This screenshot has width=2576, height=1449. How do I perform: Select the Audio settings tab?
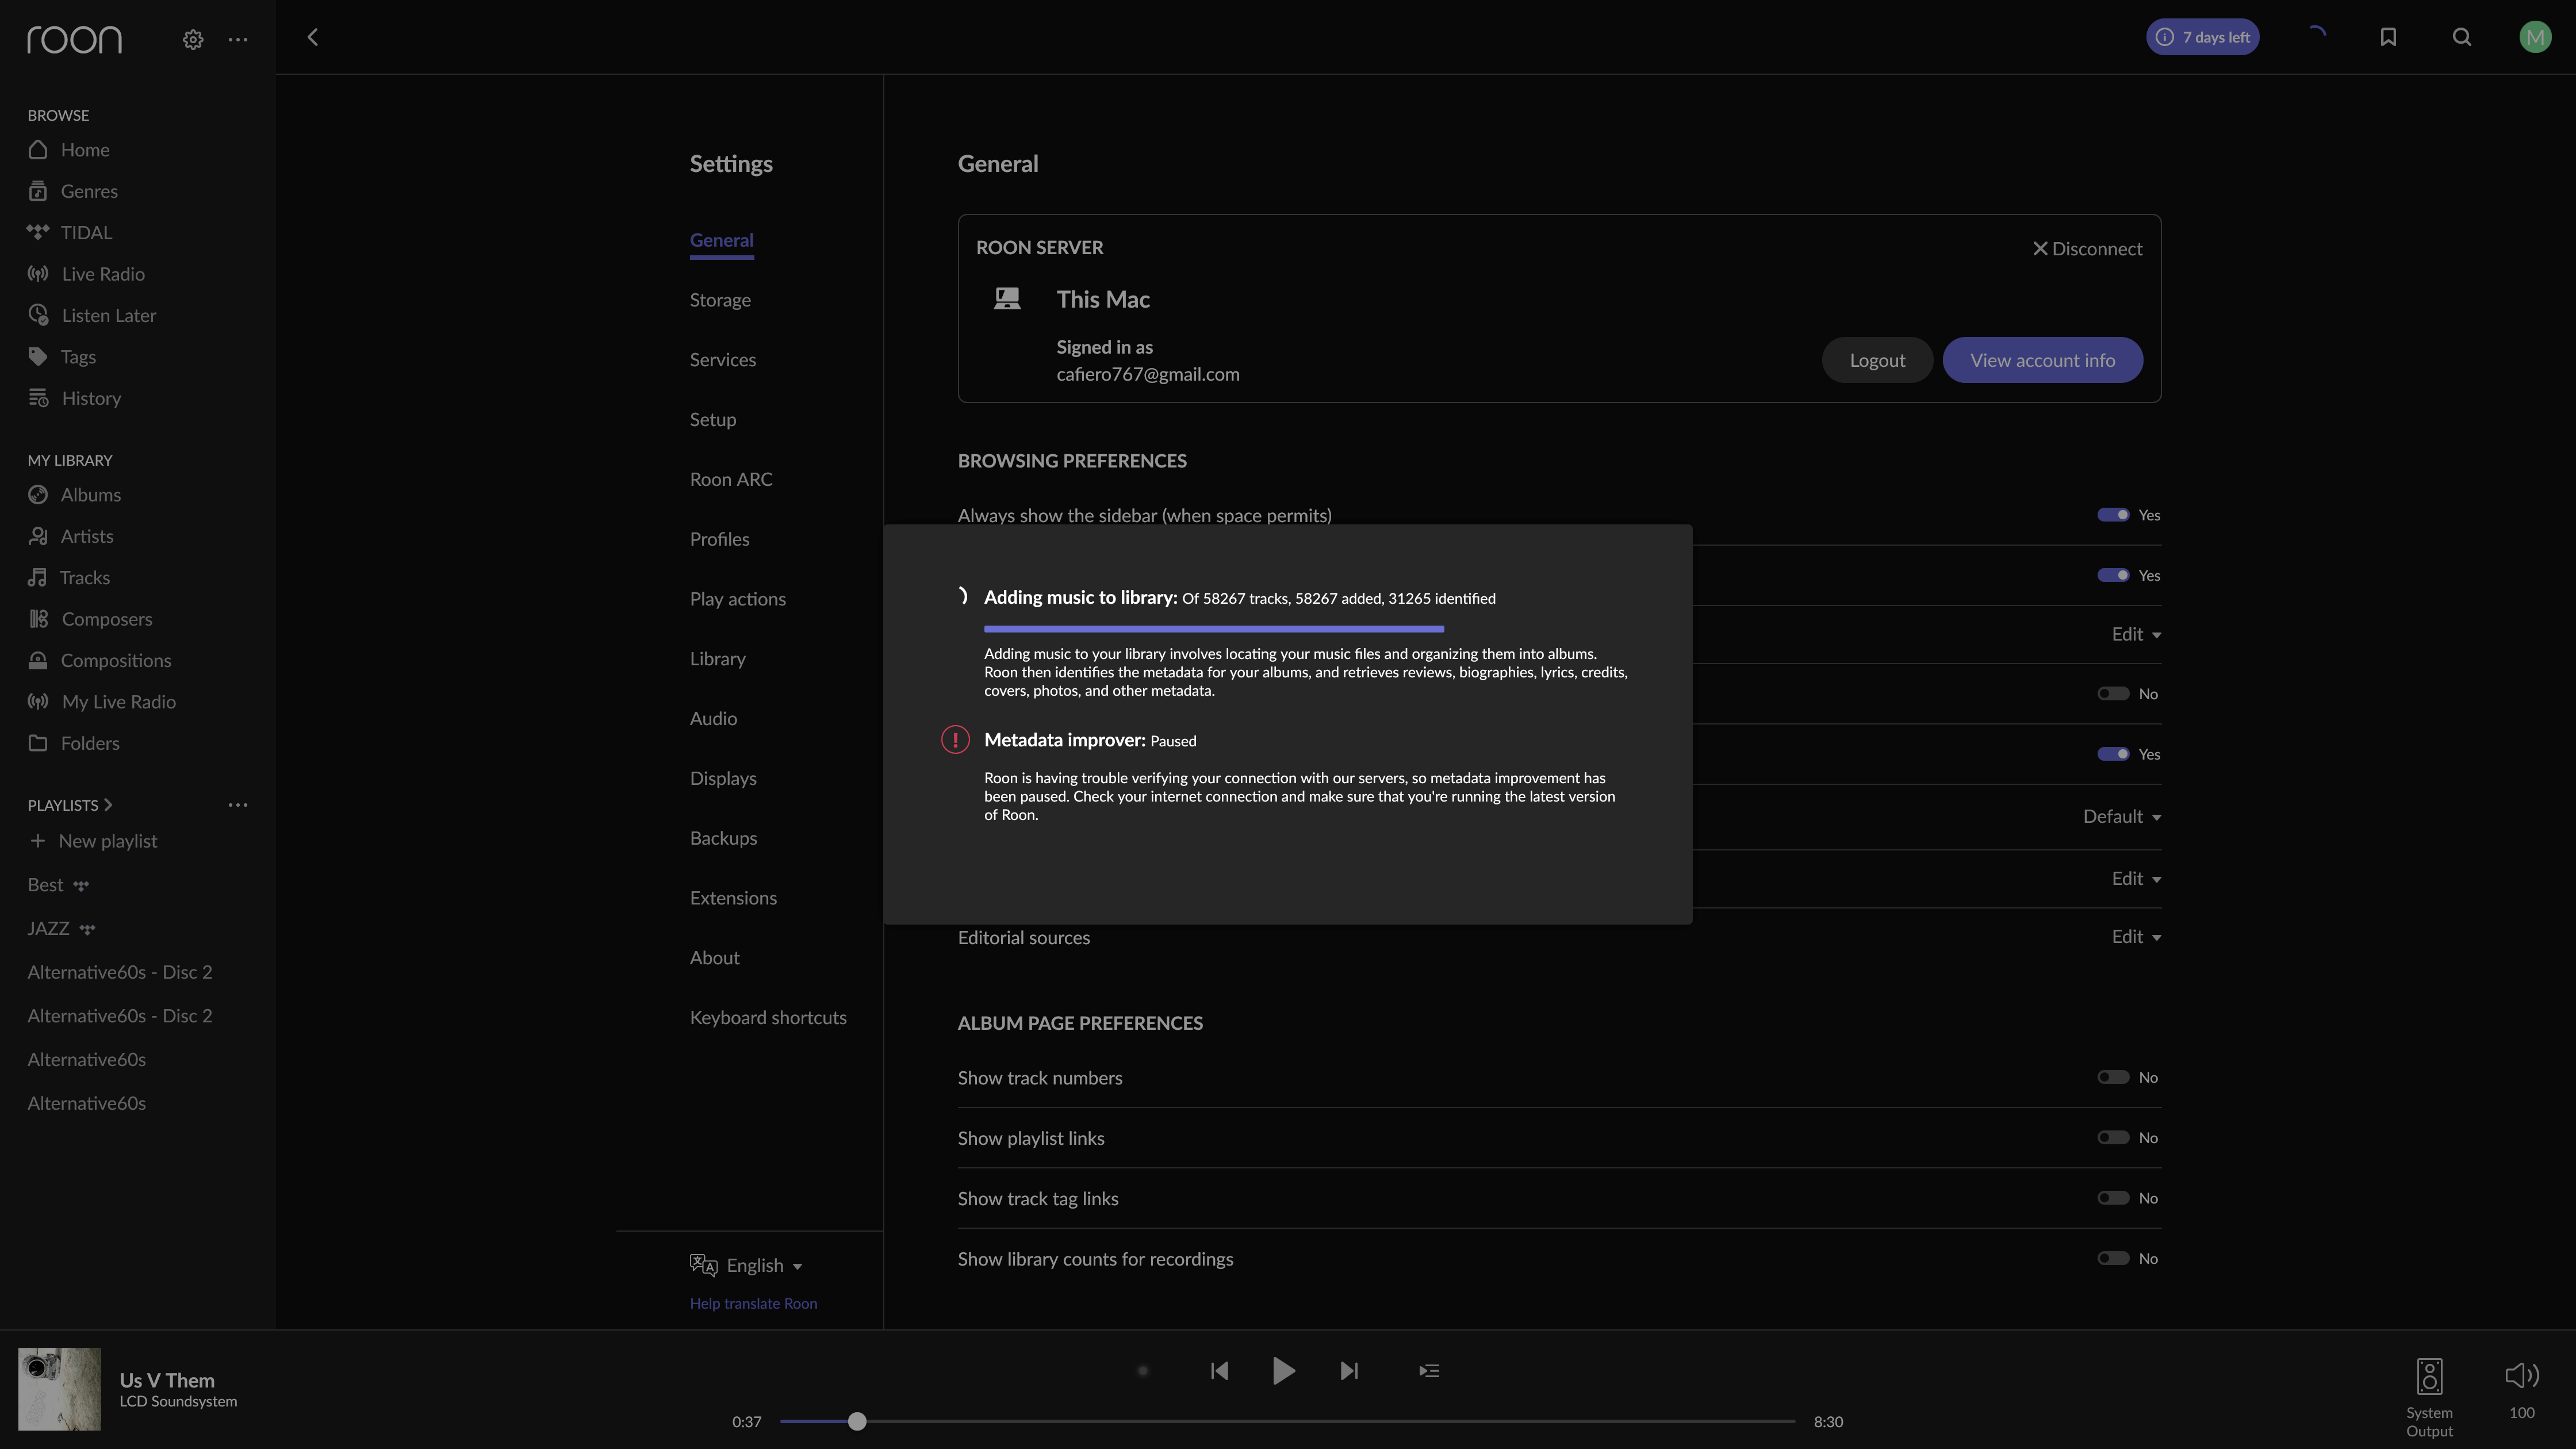click(713, 719)
